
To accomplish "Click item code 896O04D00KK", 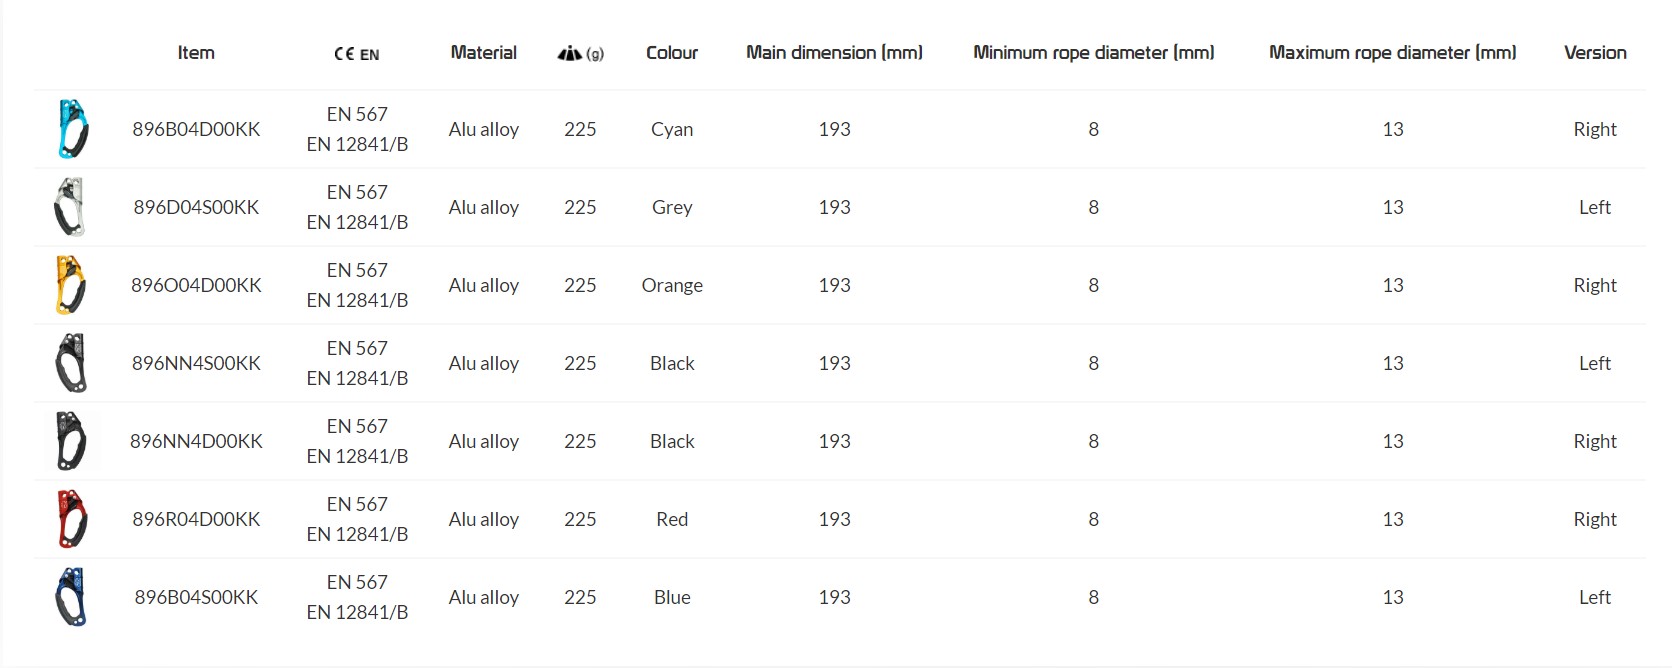I will click(x=196, y=285).
